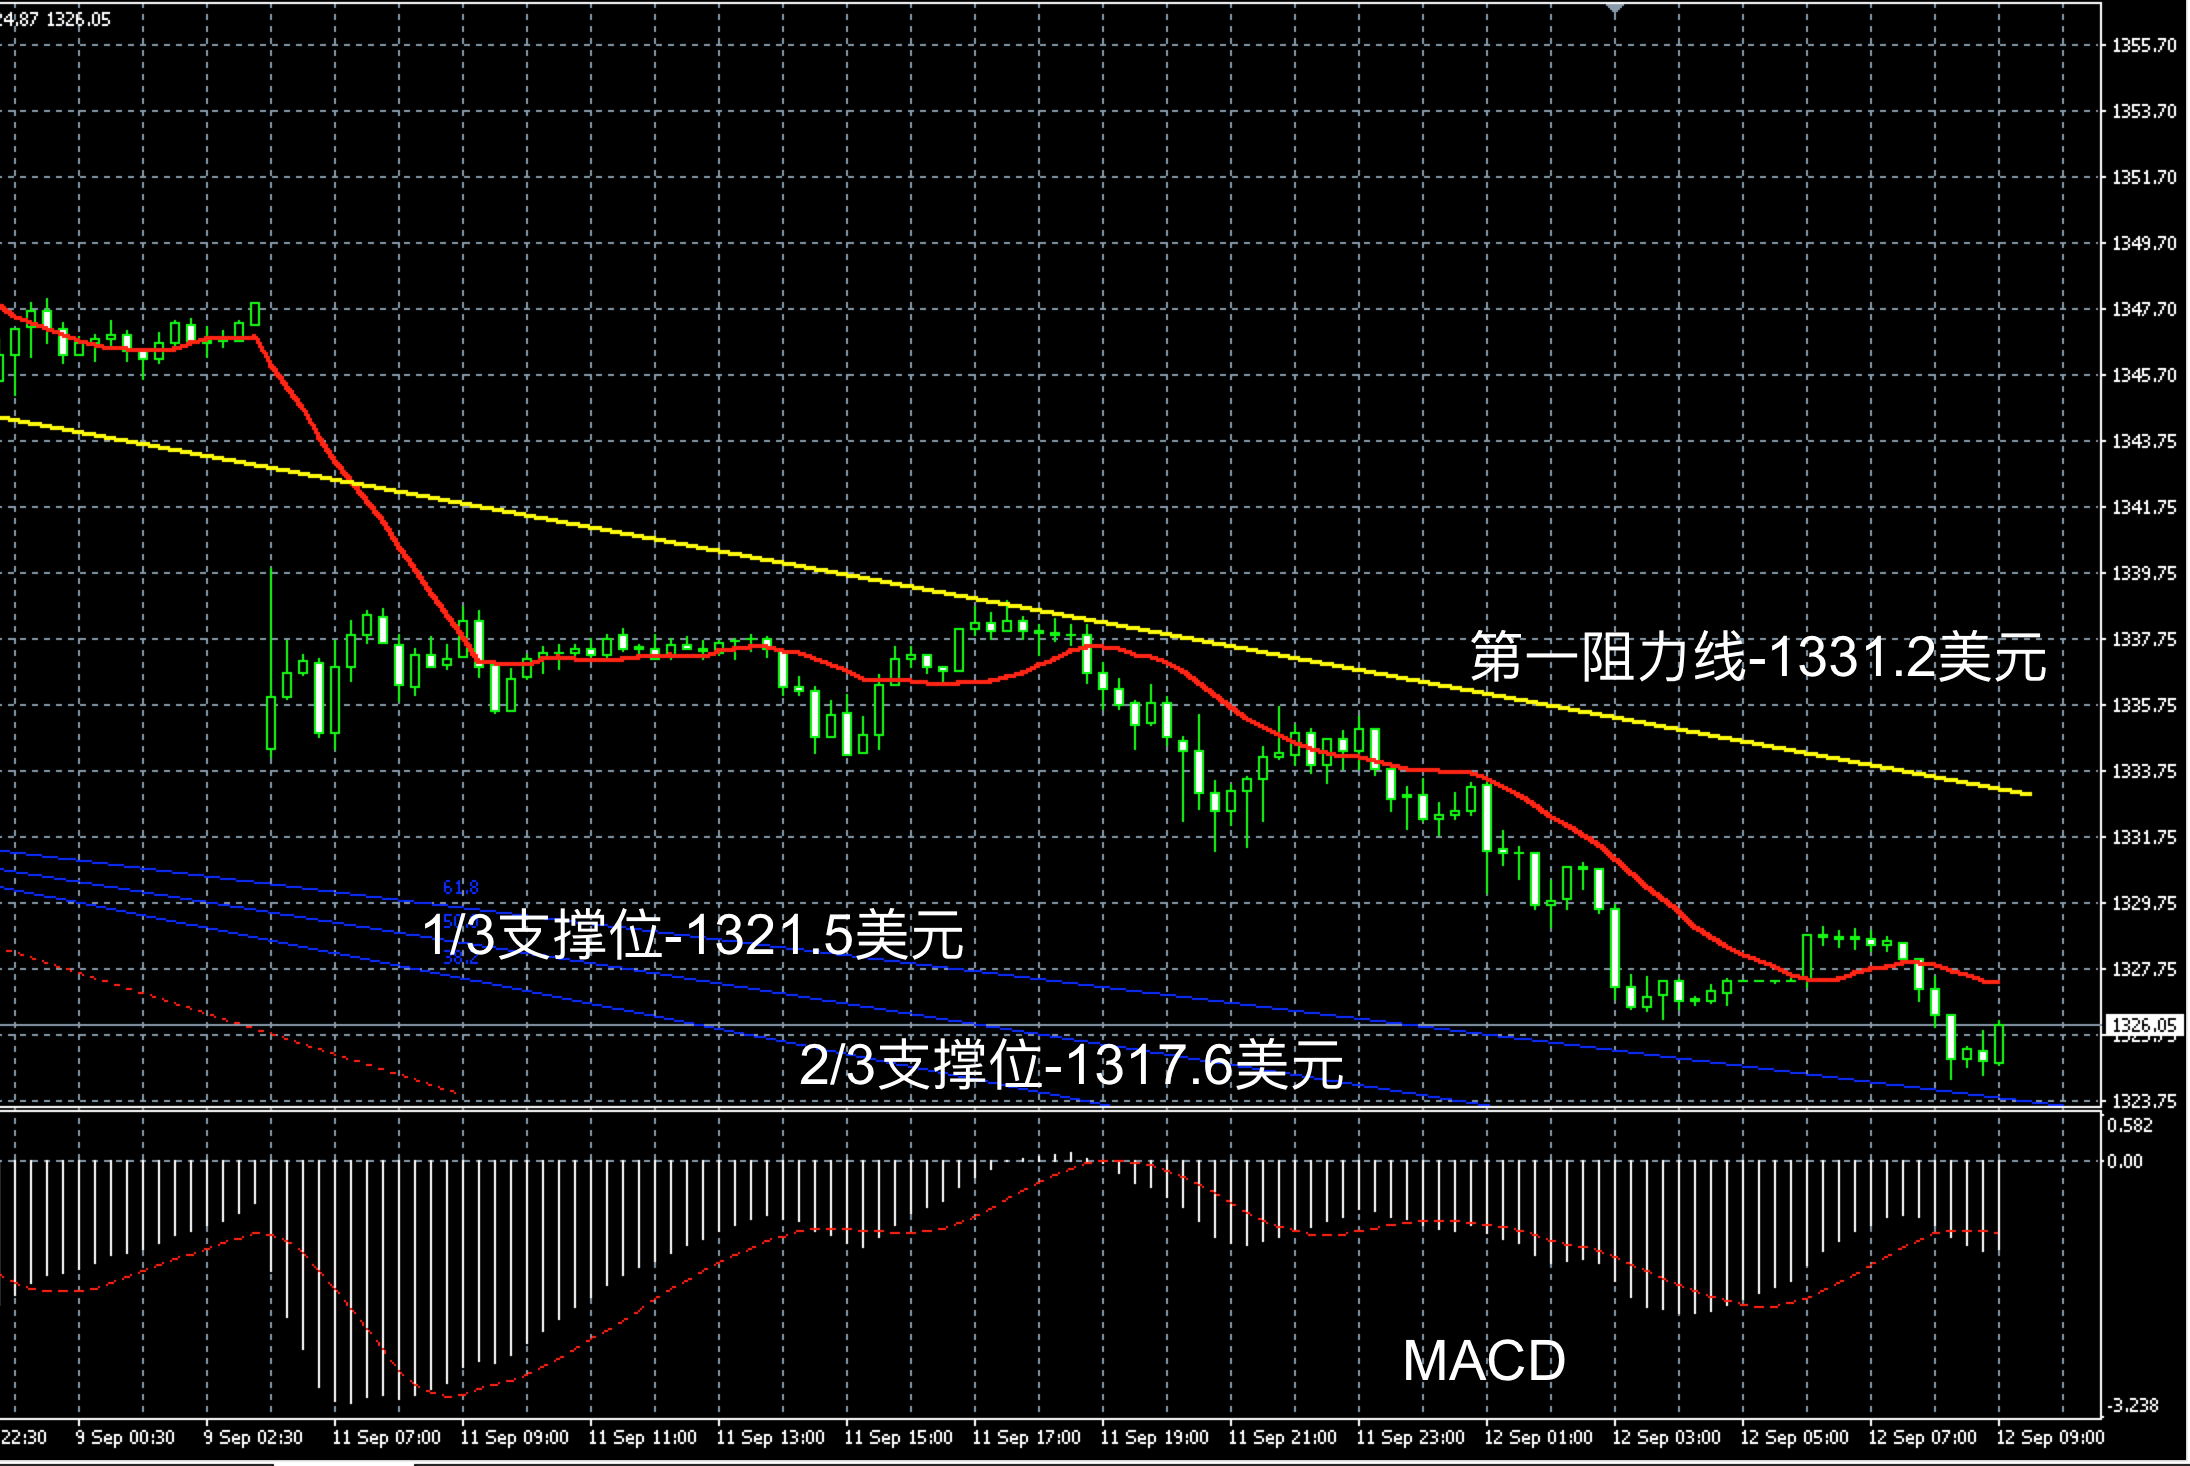Click the 9 Sep 00:30 time label
Screen dimensions: 2190x1466
coord(125,1437)
